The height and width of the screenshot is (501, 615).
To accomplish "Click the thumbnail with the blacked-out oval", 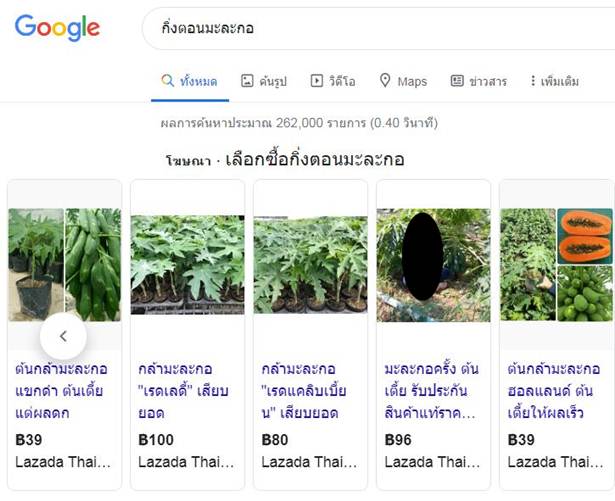I will pyautogui.click(x=433, y=265).
